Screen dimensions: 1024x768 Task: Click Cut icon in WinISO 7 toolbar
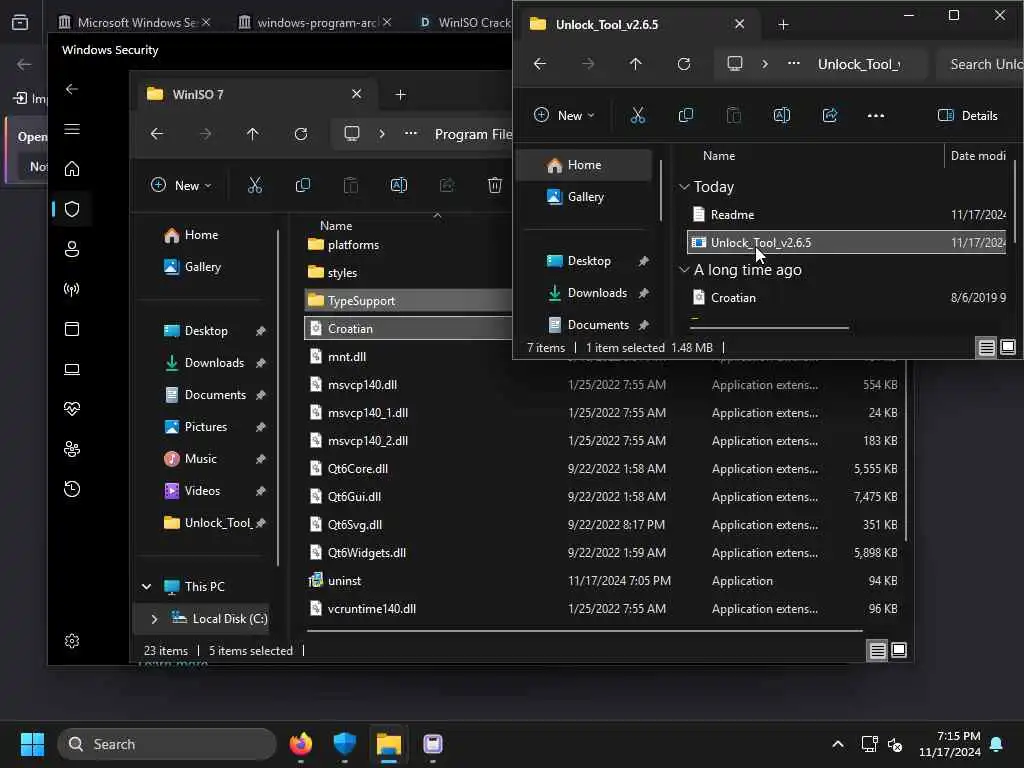255,185
